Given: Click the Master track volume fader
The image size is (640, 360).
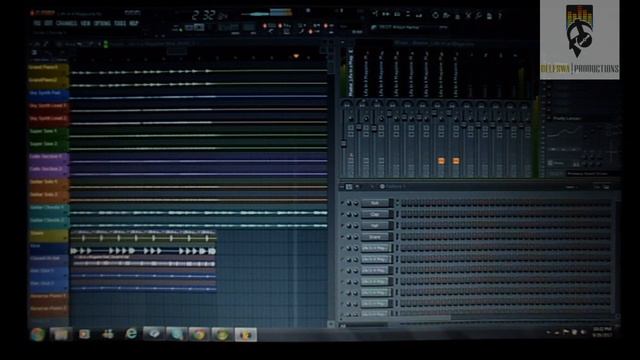Looking at the screenshot, I should (x=344, y=143).
